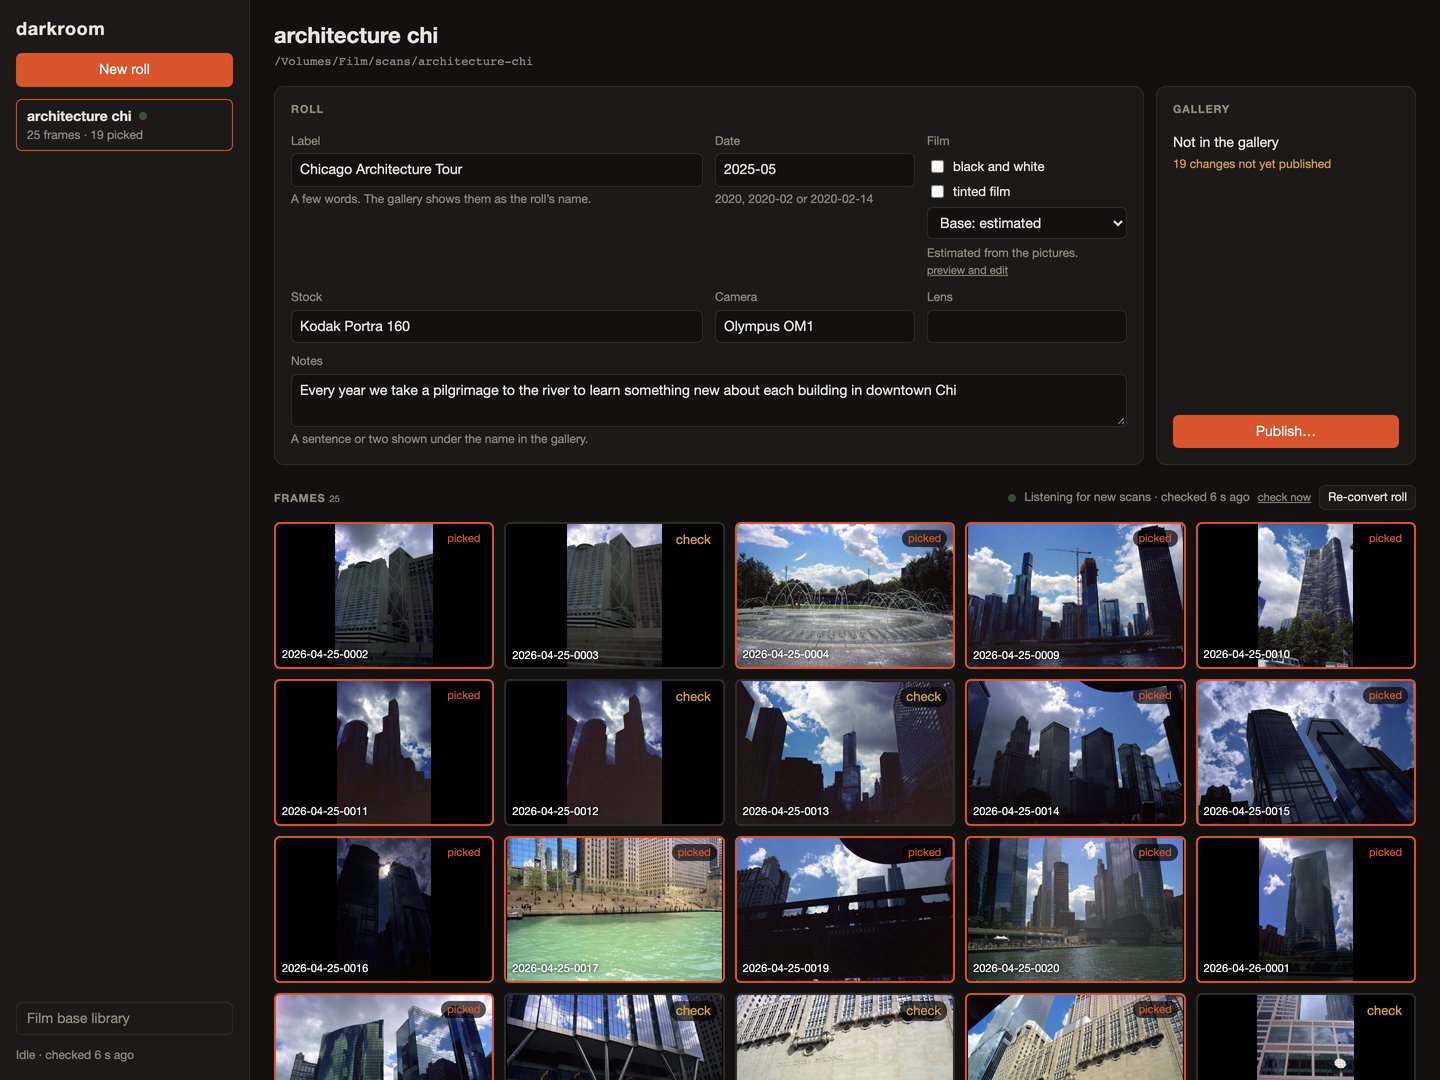
Task: Open frame thumbnail 2026-04-25-0015
Action: point(1305,753)
